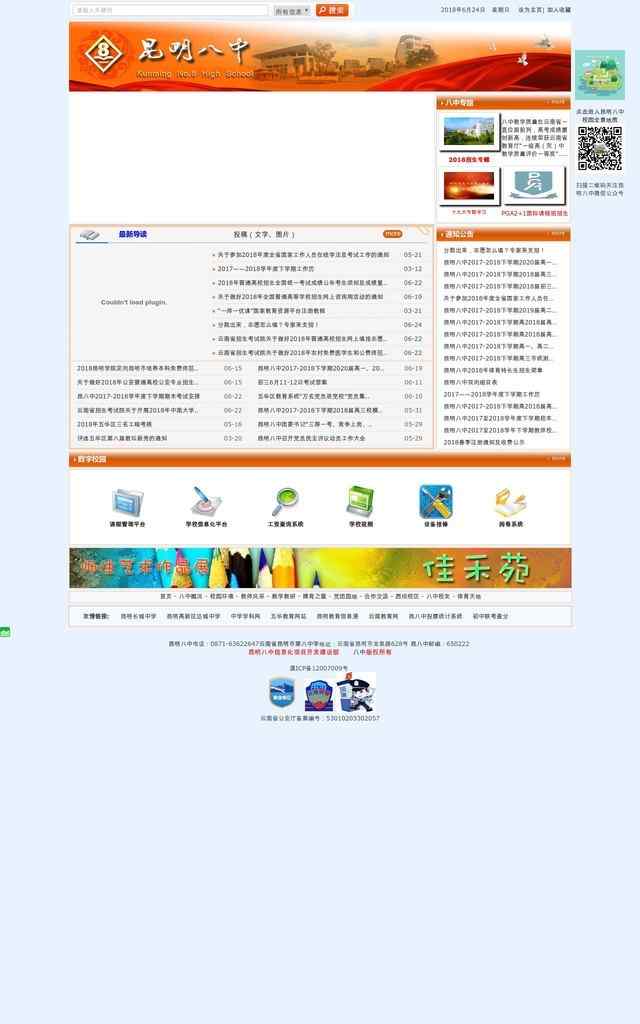Open the search category dropdown
The image size is (640, 1024).
291,11
